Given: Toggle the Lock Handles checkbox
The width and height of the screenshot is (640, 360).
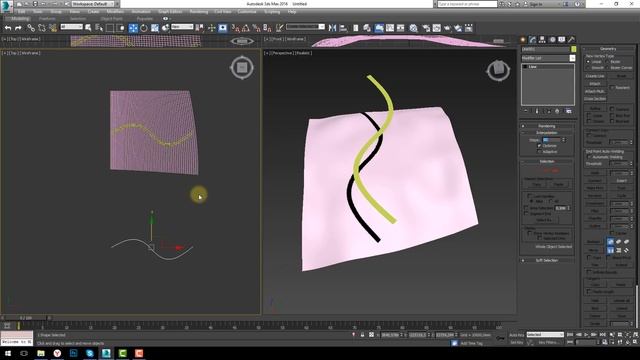Looking at the screenshot, I should (529, 196).
